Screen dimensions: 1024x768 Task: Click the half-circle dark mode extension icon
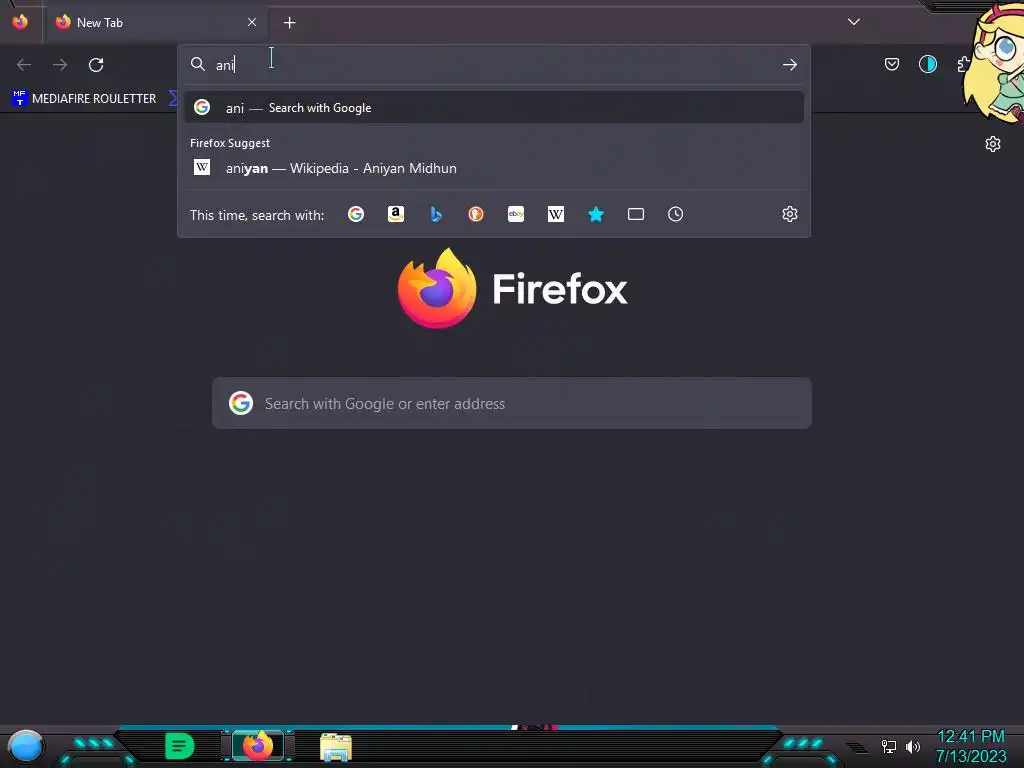coord(927,64)
